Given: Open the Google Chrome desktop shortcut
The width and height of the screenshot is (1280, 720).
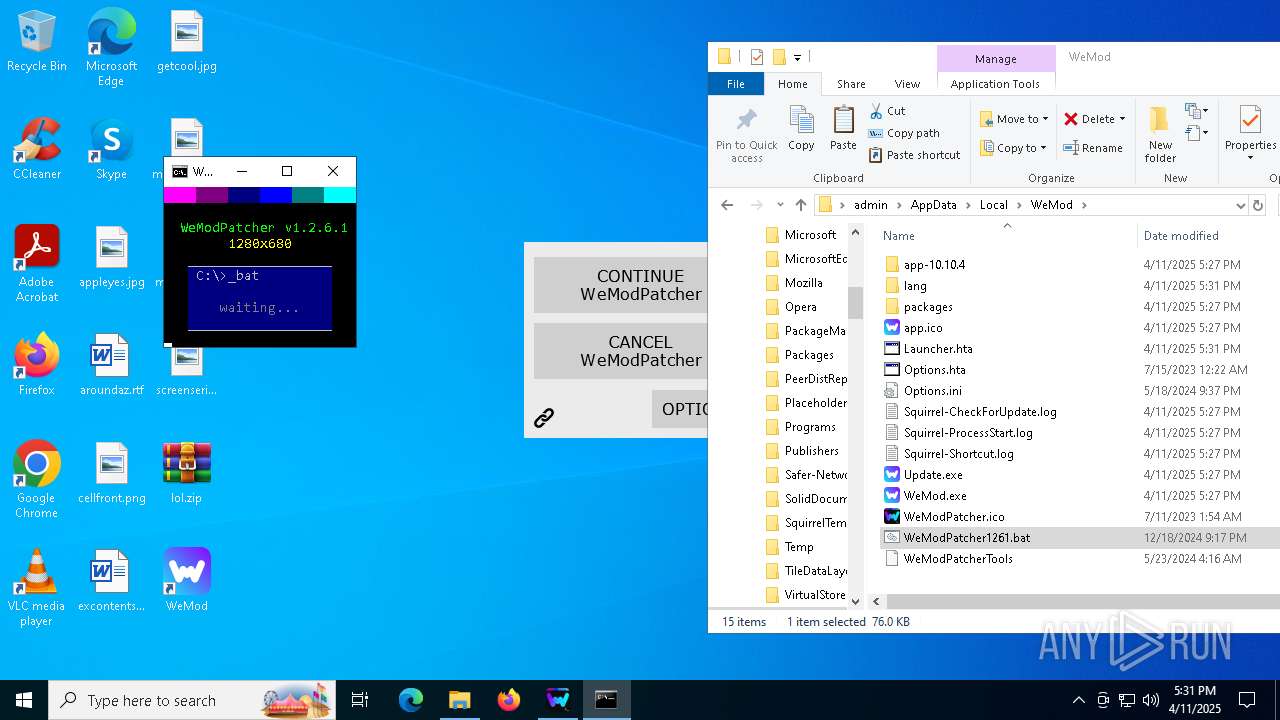Looking at the screenshot, I should (x=37, y=480).
